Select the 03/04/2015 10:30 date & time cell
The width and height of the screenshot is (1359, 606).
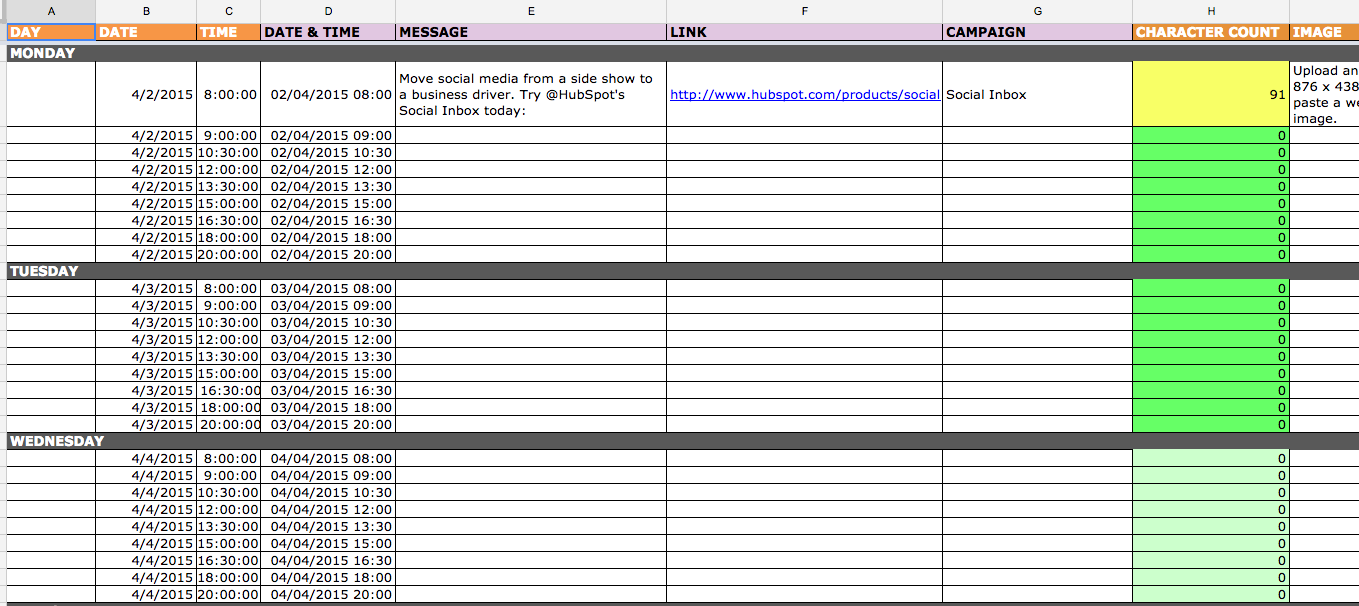coord(328,323)
